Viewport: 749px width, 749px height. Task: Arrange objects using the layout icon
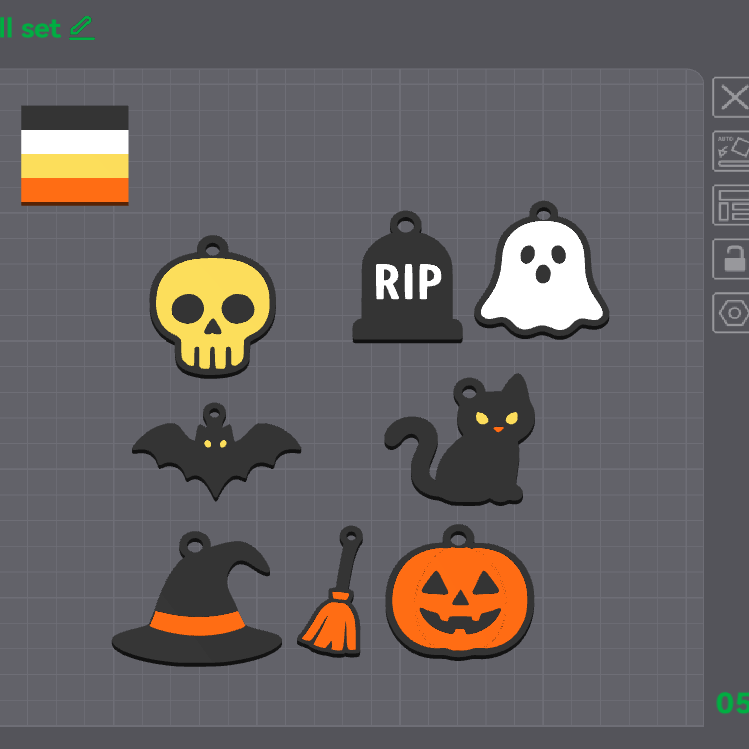click(733, 205)
